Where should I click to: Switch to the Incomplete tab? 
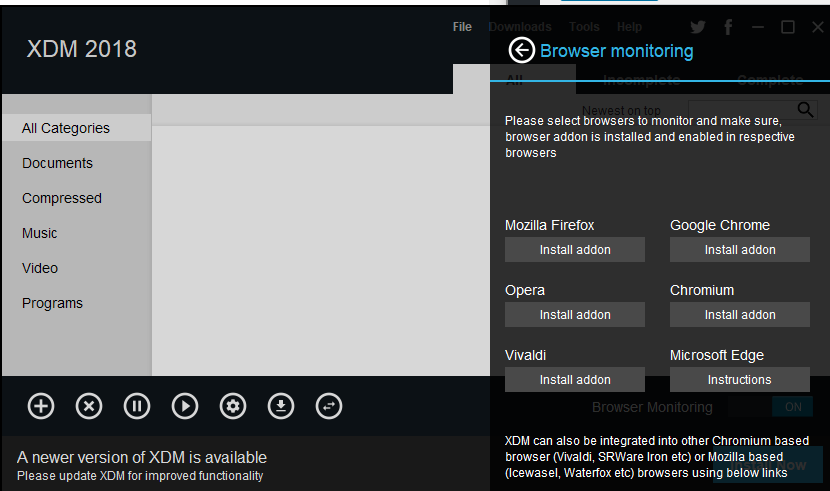tap(642, 80)
